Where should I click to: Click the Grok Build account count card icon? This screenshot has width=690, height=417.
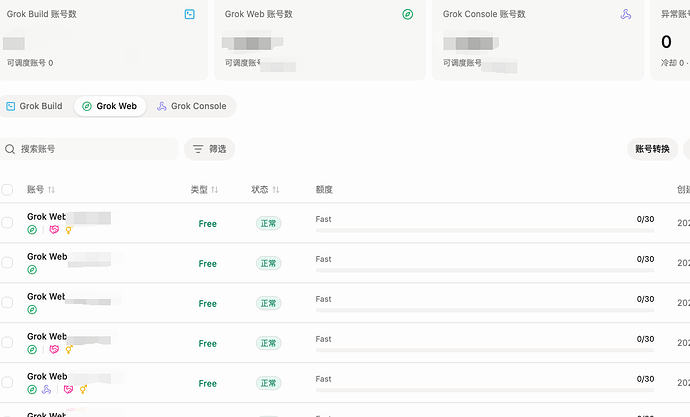190,14
